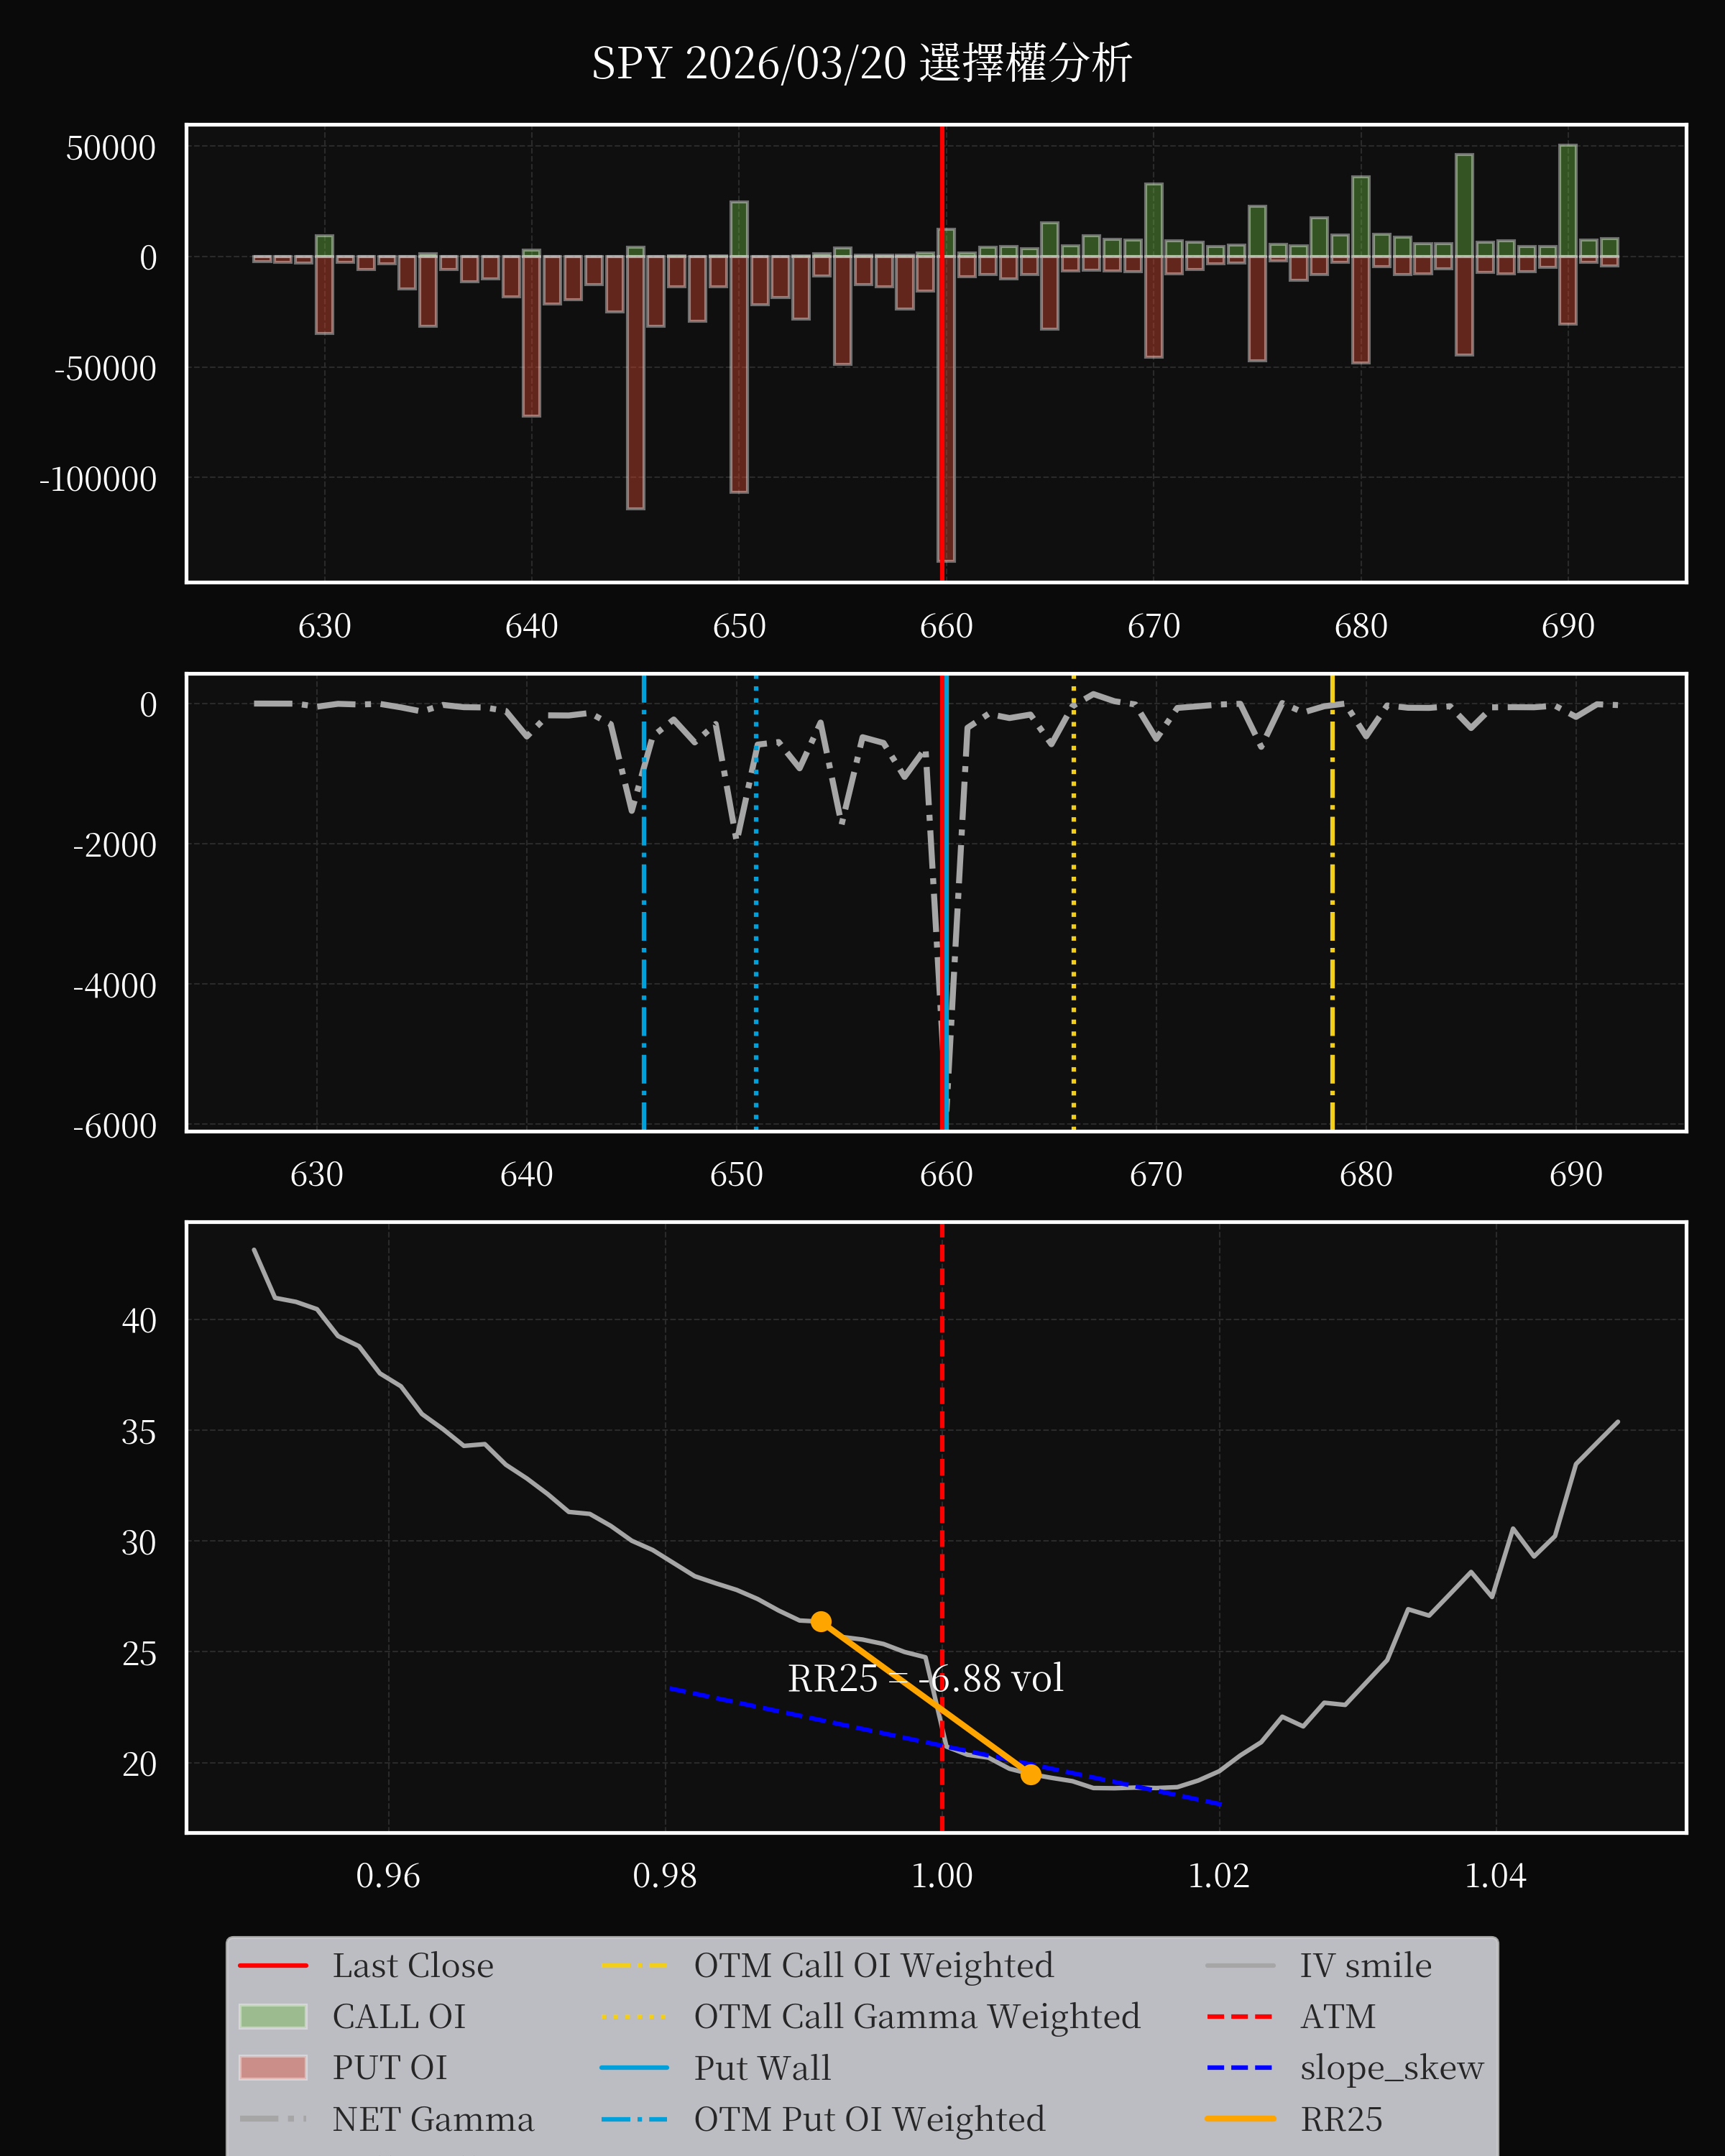Click the 50000 y-axis label in top chart
This screenshot has height=2156, width=1725.
click(x=111, y=148)
